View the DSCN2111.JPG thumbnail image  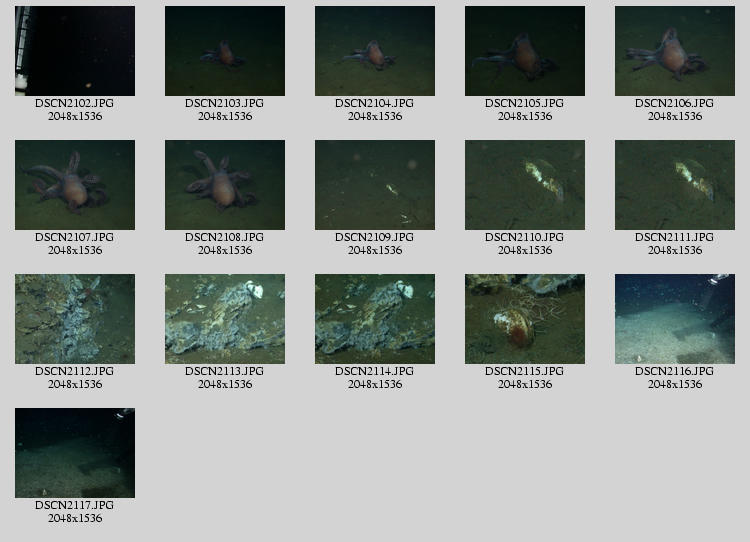coord(675,185)
